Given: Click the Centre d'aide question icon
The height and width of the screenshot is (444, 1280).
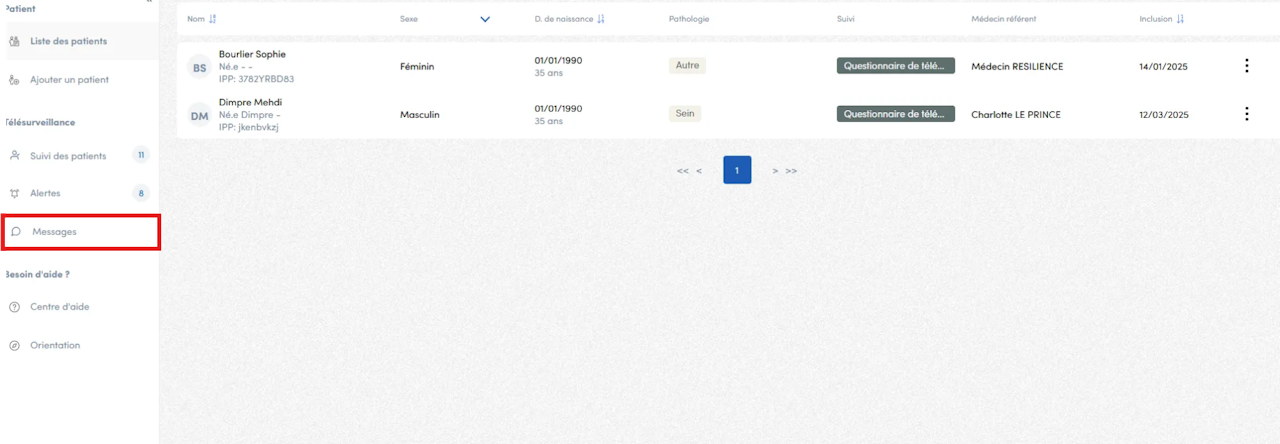Looking at the screenshot, I should pos(14,307).
